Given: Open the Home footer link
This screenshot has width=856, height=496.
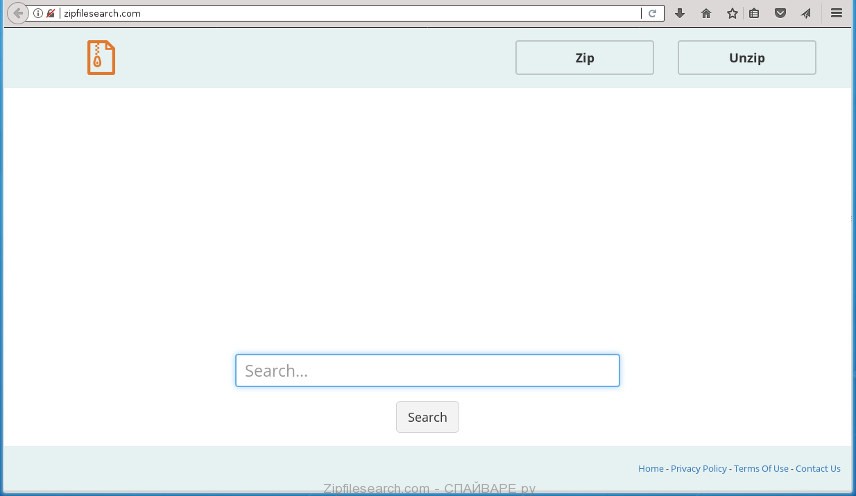Looking at the screenshot, I should (x=650, y=468).
